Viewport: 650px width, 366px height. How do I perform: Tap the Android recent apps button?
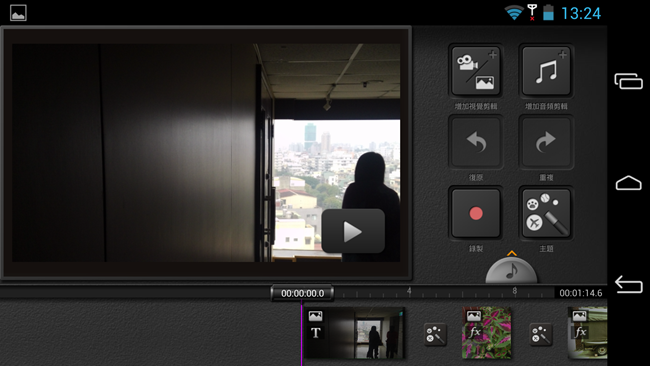(628, 81)
